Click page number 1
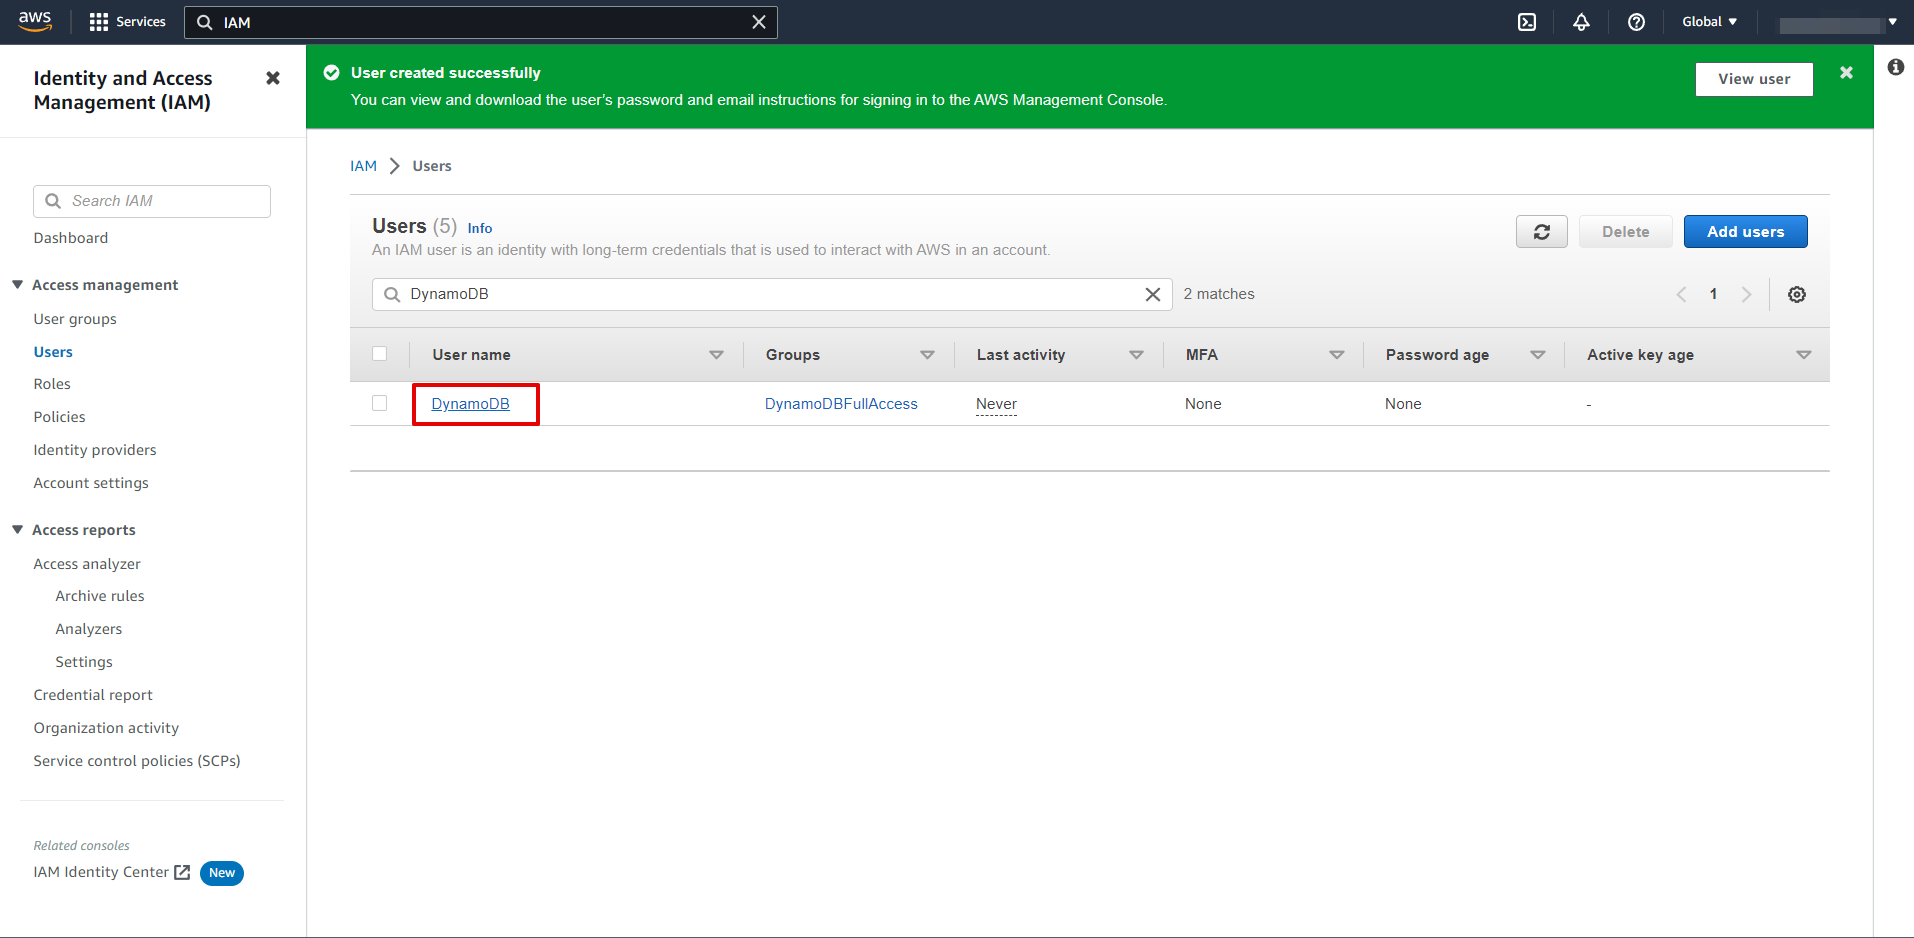The width and height of the screenshot is (1914, 938). pyautogui.click(x=1713, y=294)
